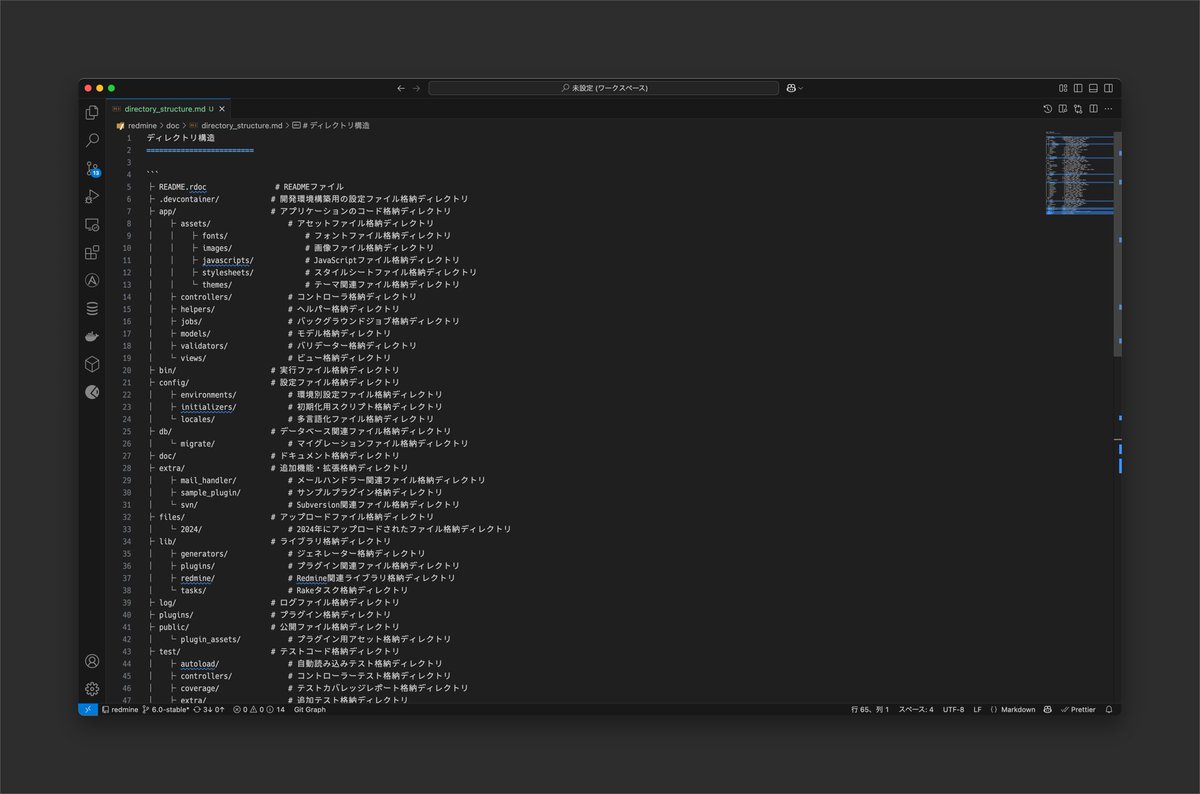Open file history timeline icon in editor toolbar

tap(1047, 108)
